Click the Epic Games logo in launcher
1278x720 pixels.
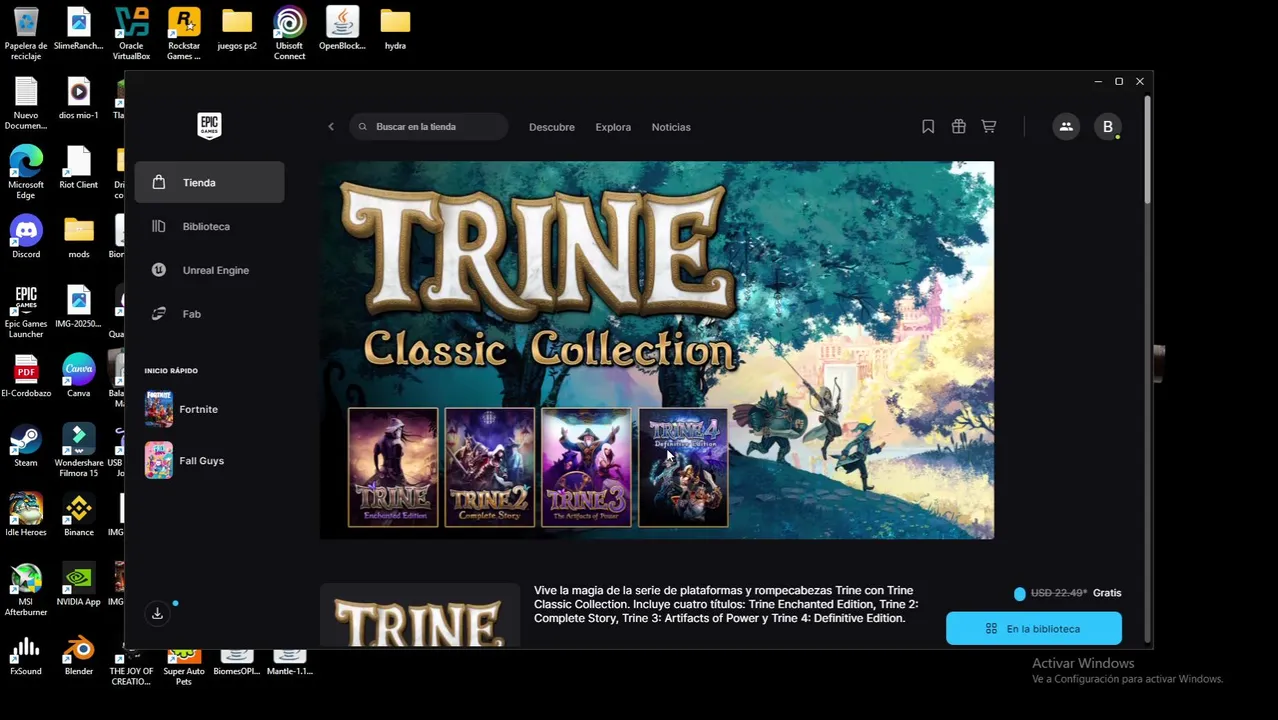(x=209, y=126)
